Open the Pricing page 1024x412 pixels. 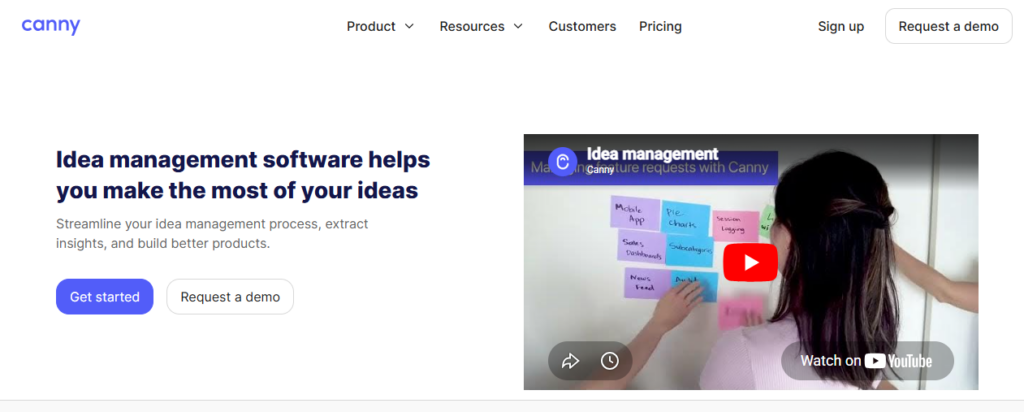(660, 27)
